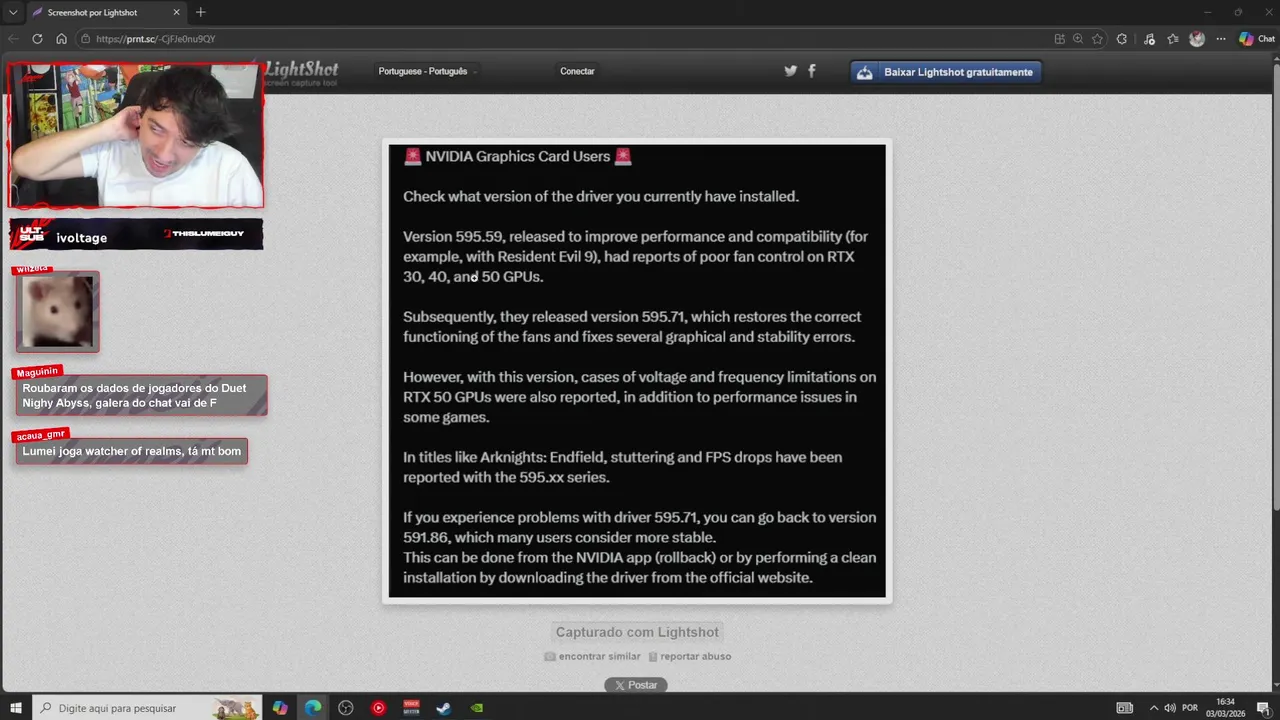
Task: Open Copilot app in taskbar
Action: point(280,708)
